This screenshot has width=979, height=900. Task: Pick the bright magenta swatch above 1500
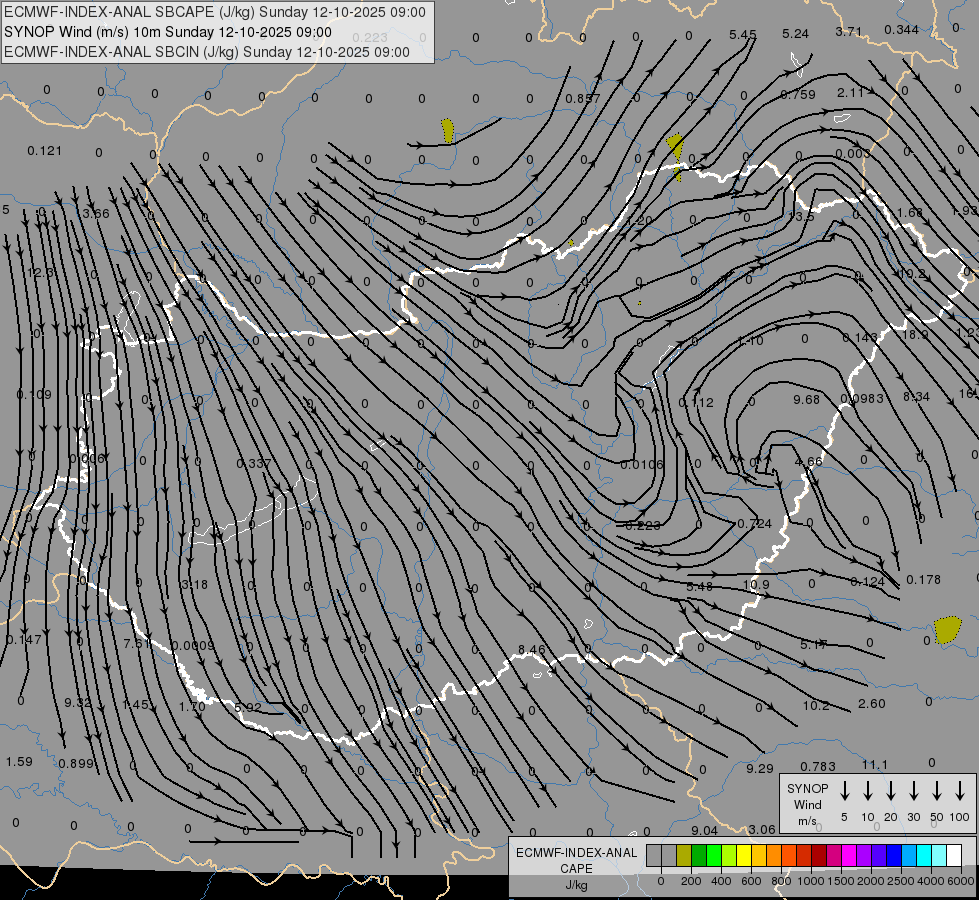pos(849,856)
